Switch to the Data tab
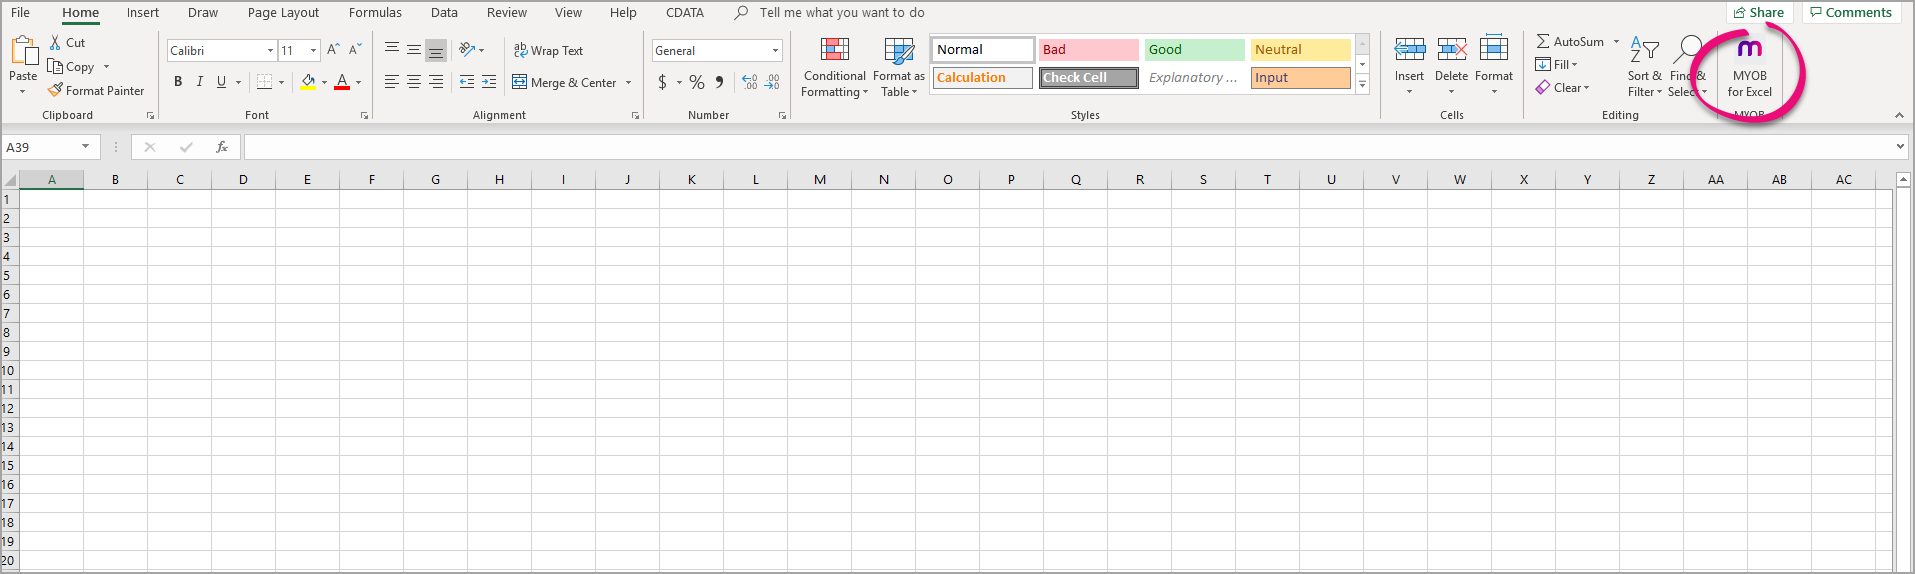 click(x=444, y=13)
